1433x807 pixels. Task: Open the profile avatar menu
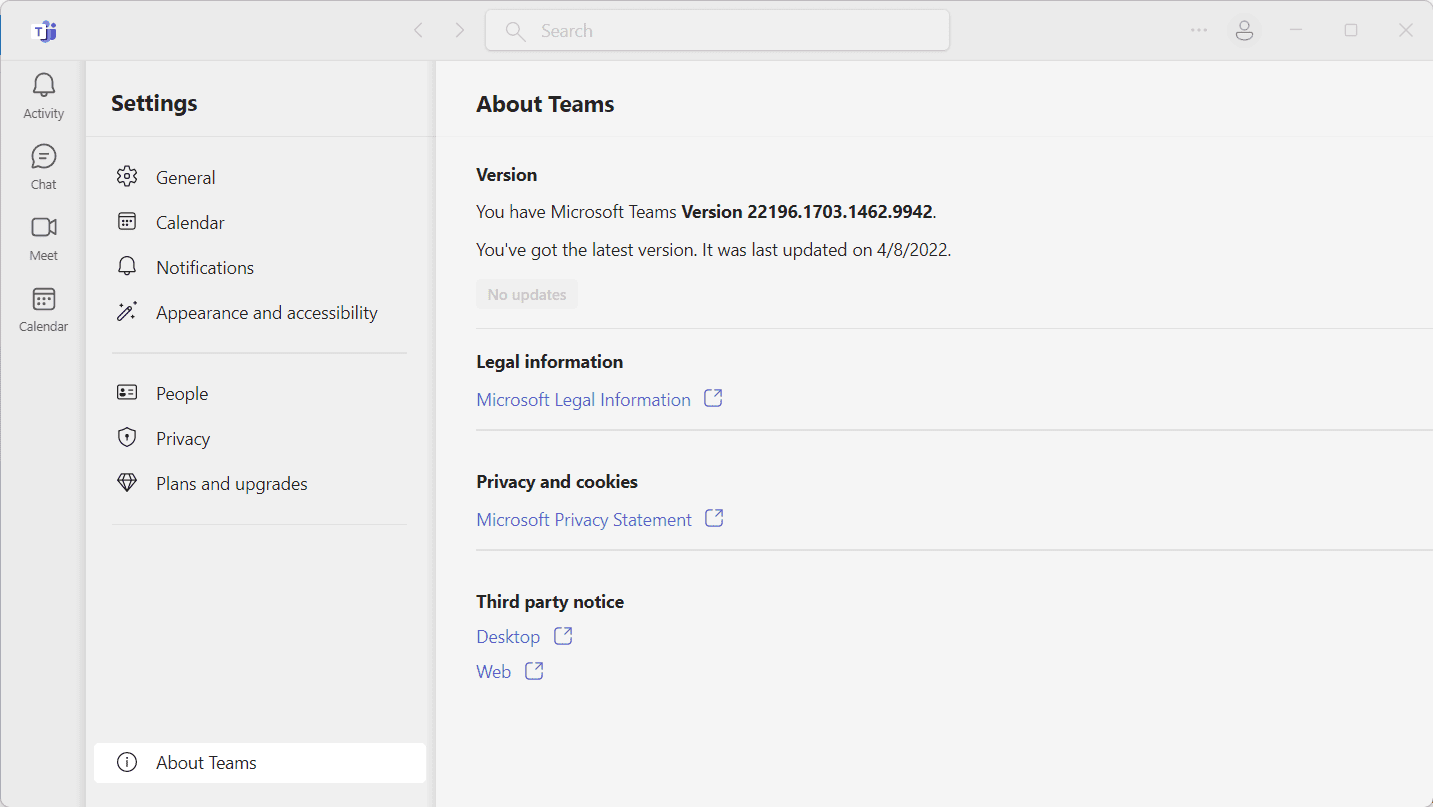1244,31
